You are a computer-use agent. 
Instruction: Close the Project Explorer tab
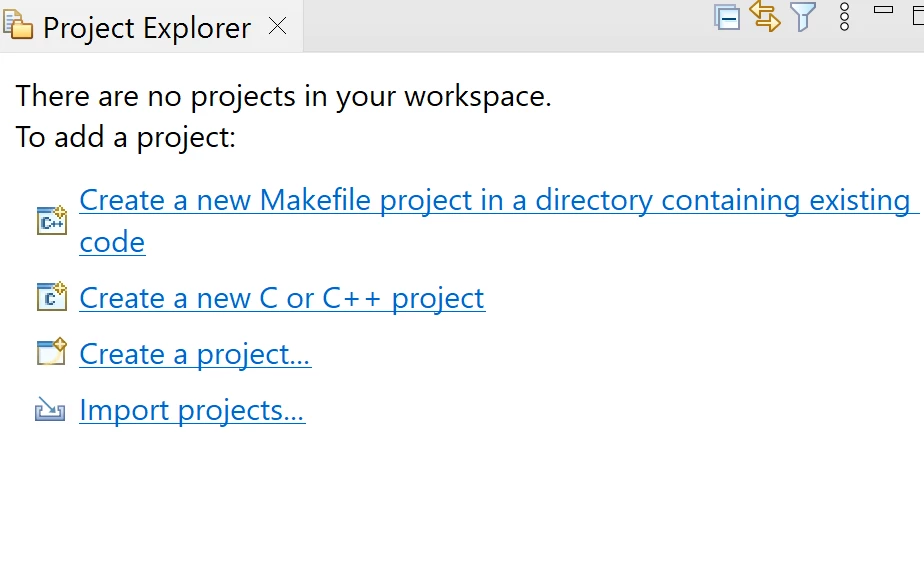(278, 26)
